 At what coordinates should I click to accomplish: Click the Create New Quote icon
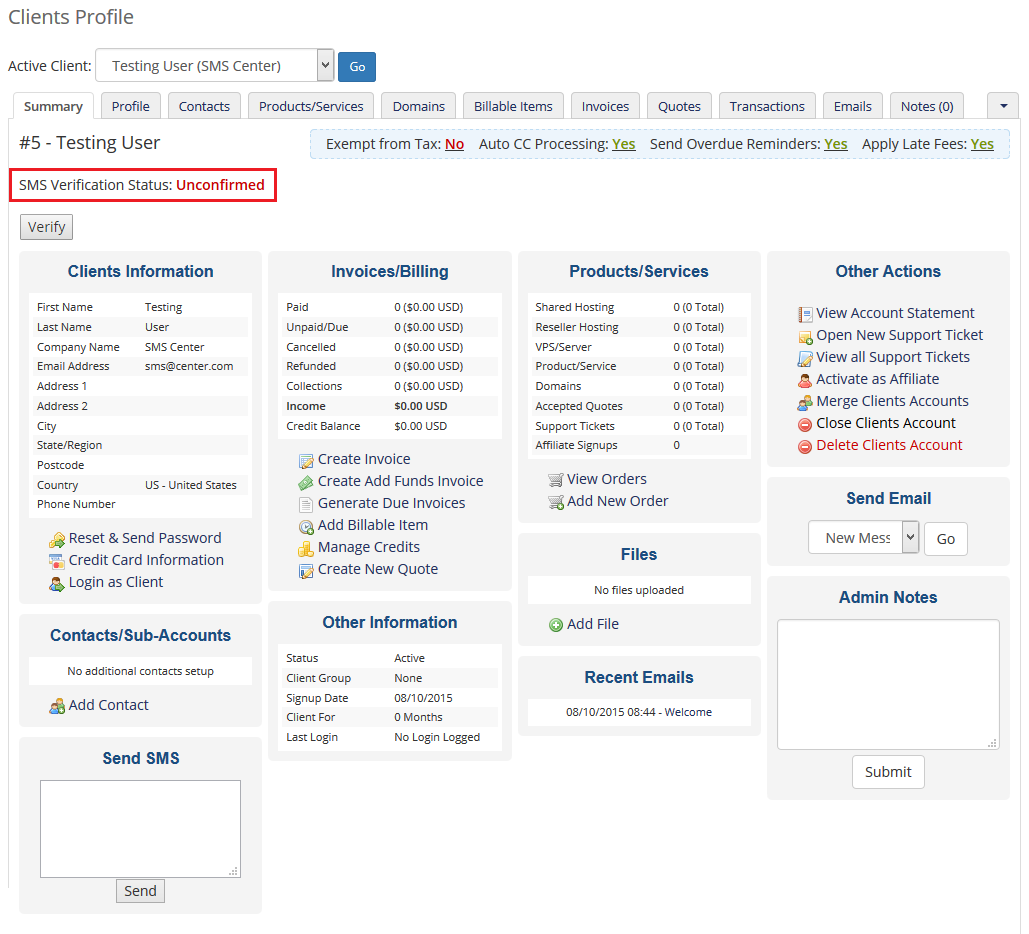[x=306, y=570]
